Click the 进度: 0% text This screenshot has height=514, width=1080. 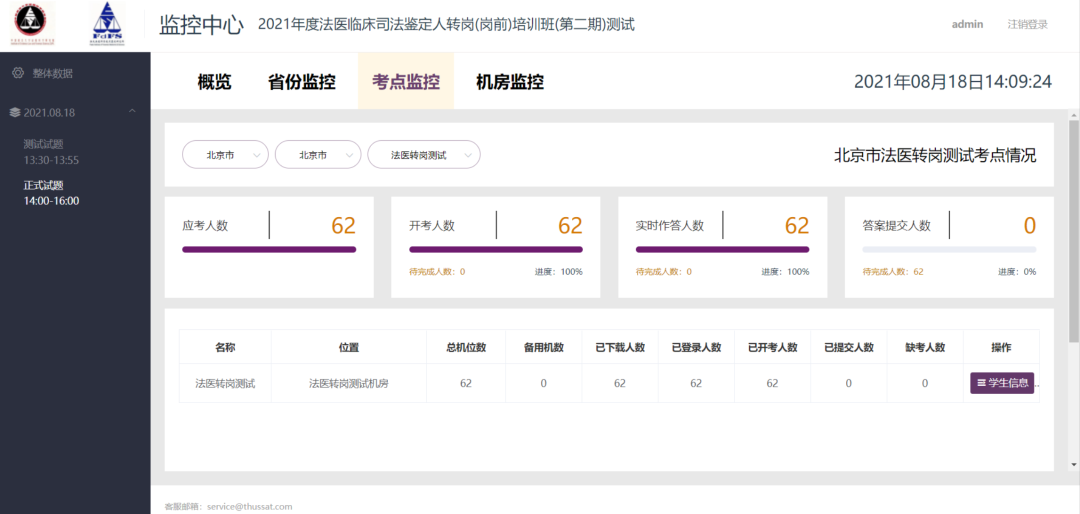(x=1017, y=271)
